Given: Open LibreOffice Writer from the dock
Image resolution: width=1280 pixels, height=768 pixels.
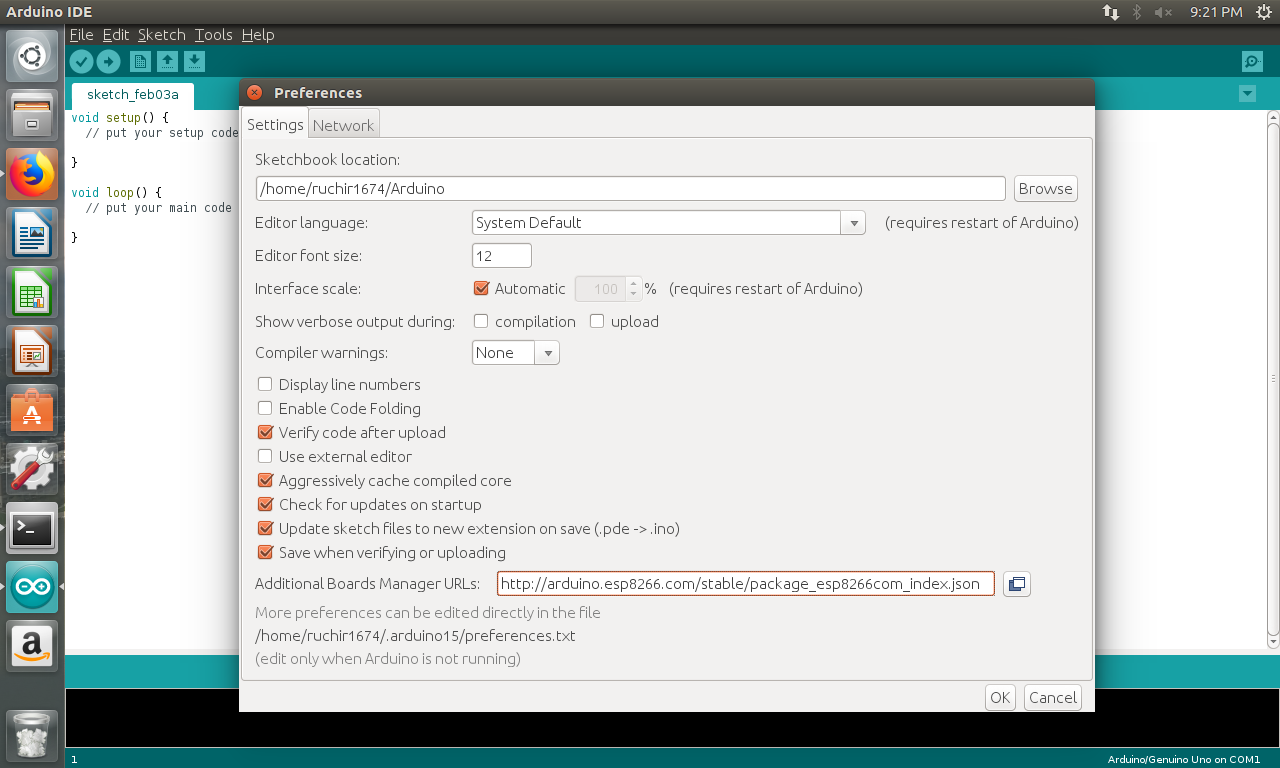Looking at the screenshot, I should pyautogui.click(x=33, y=234).
